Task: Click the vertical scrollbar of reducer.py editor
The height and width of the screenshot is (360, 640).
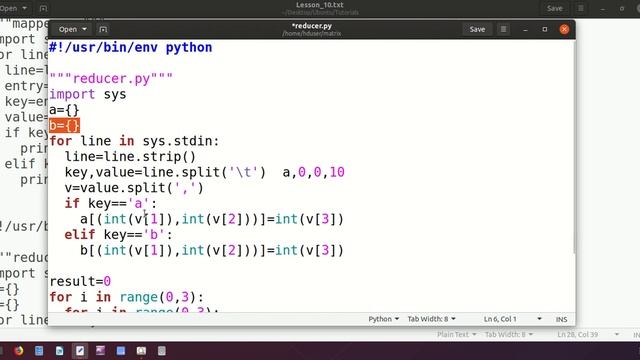Action: pos(573,147)
